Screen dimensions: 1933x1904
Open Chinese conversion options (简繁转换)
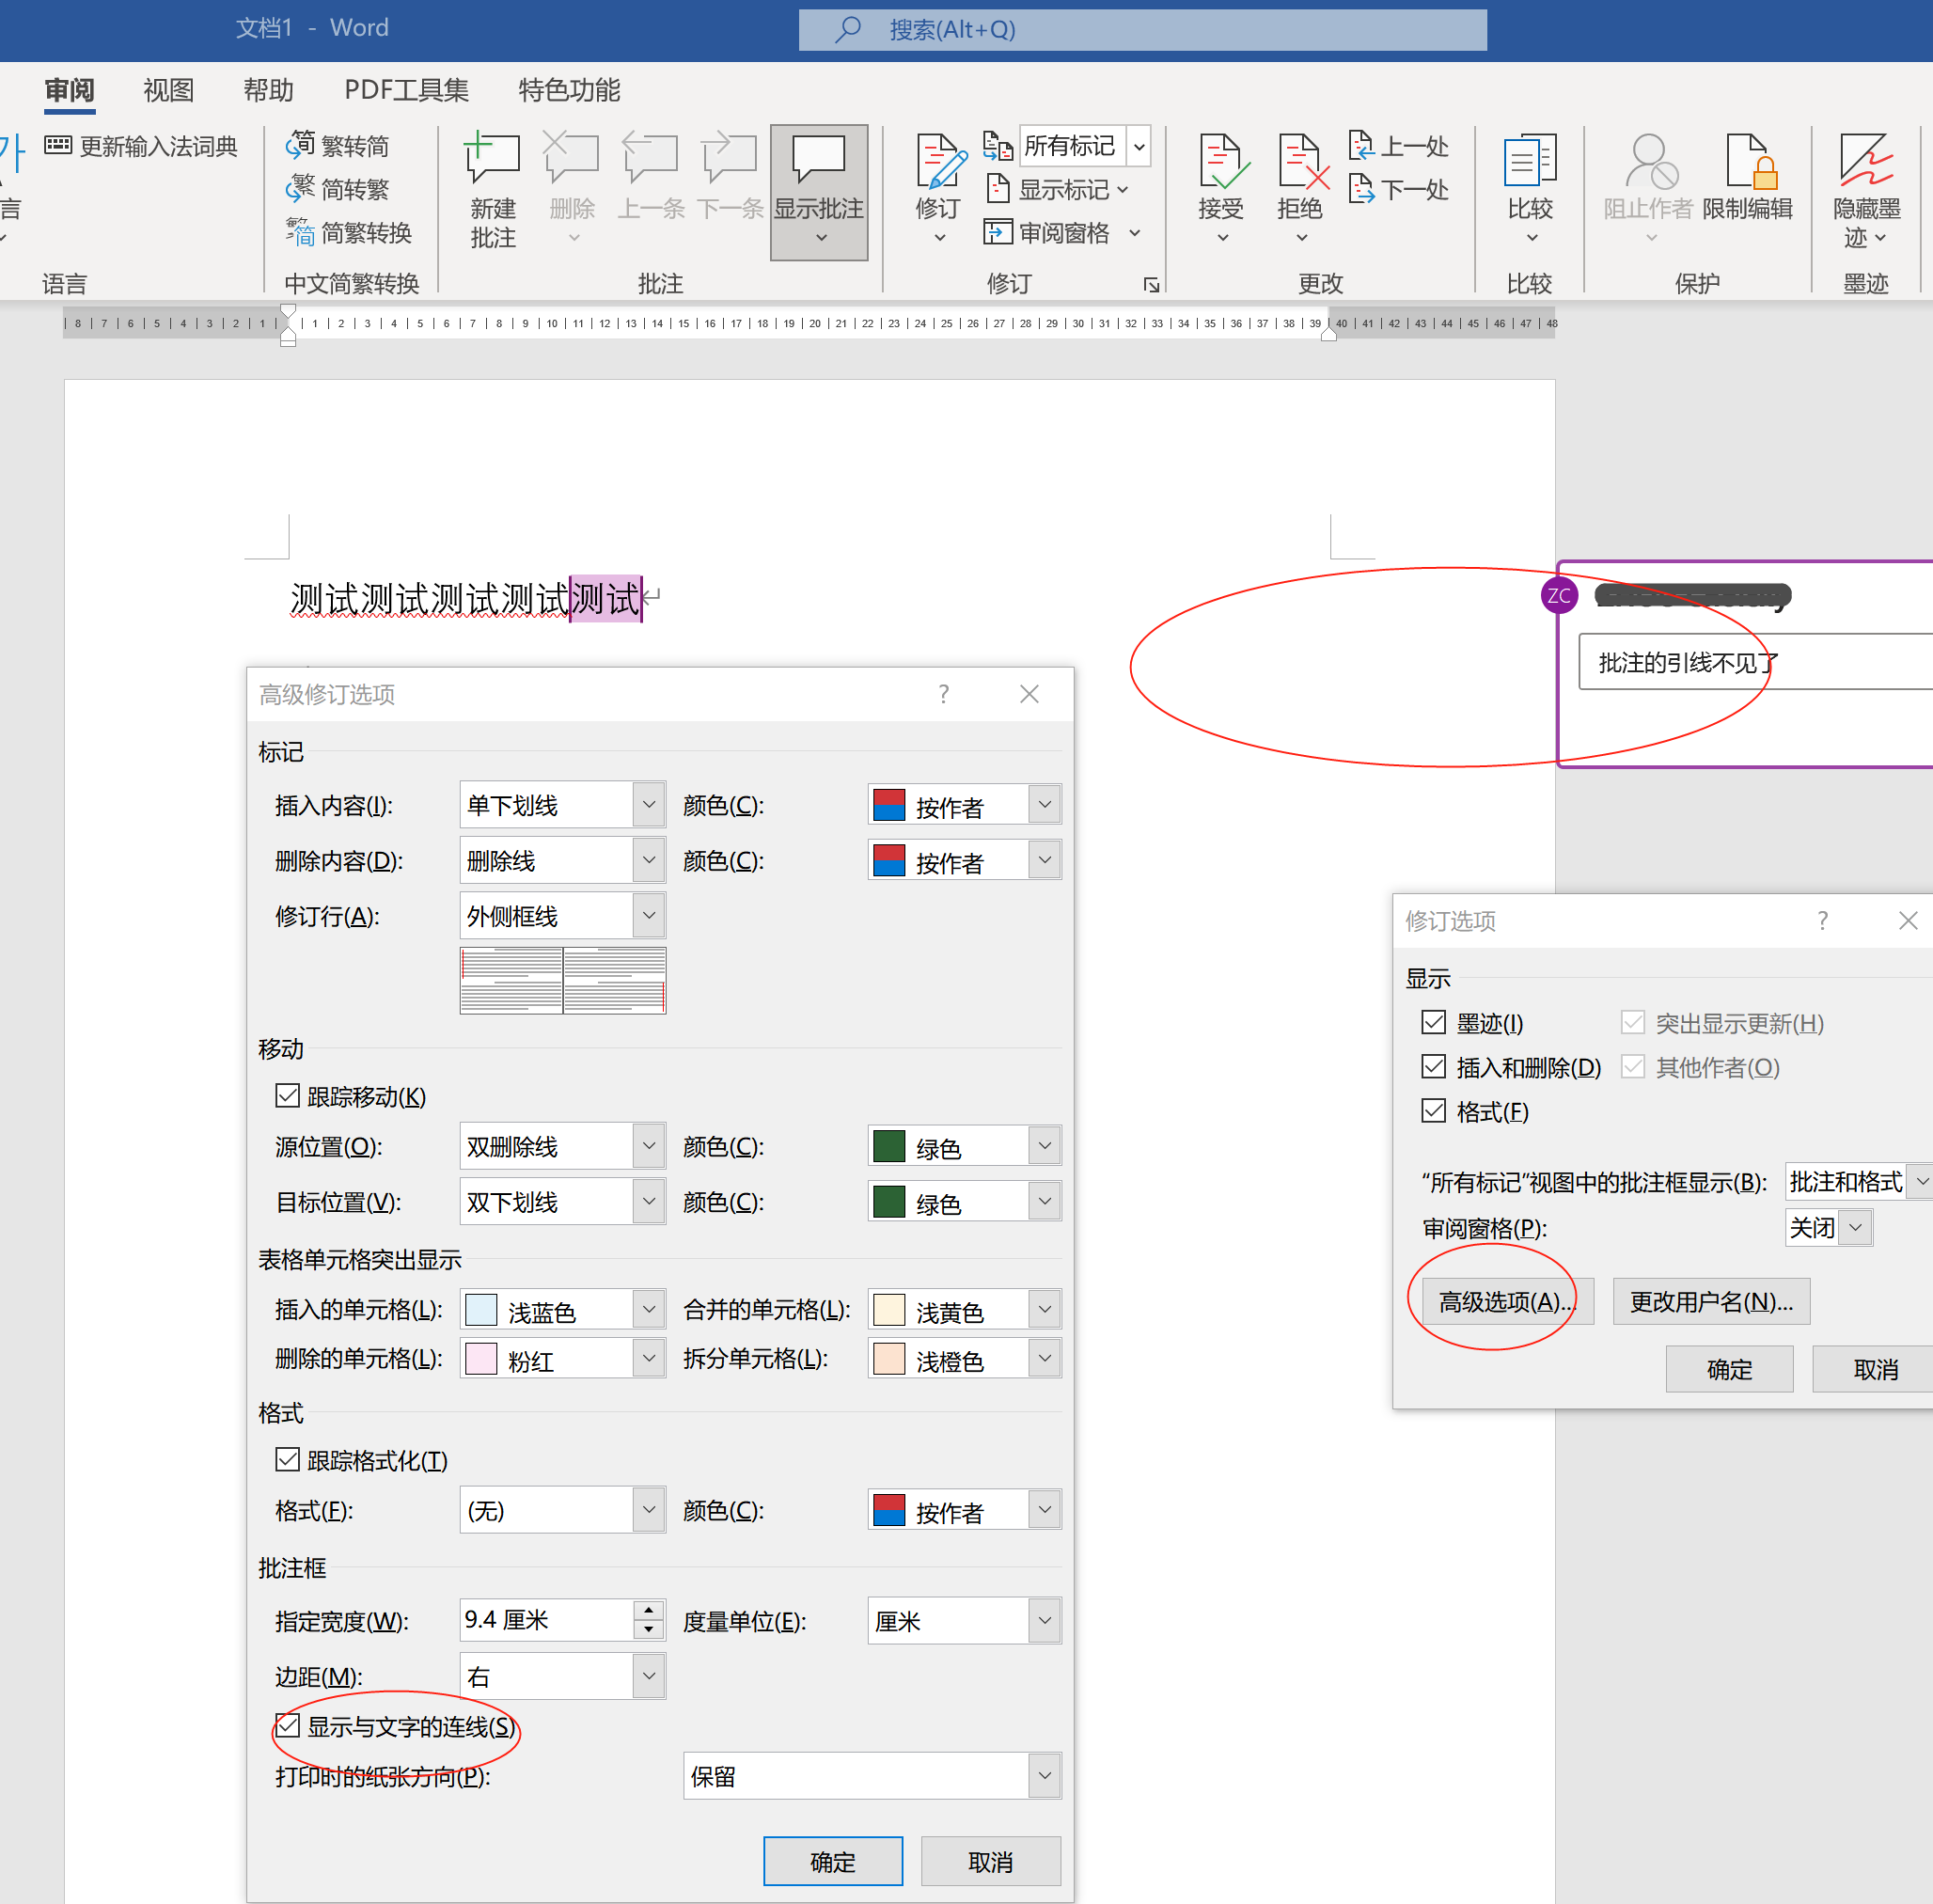[349, 233]
